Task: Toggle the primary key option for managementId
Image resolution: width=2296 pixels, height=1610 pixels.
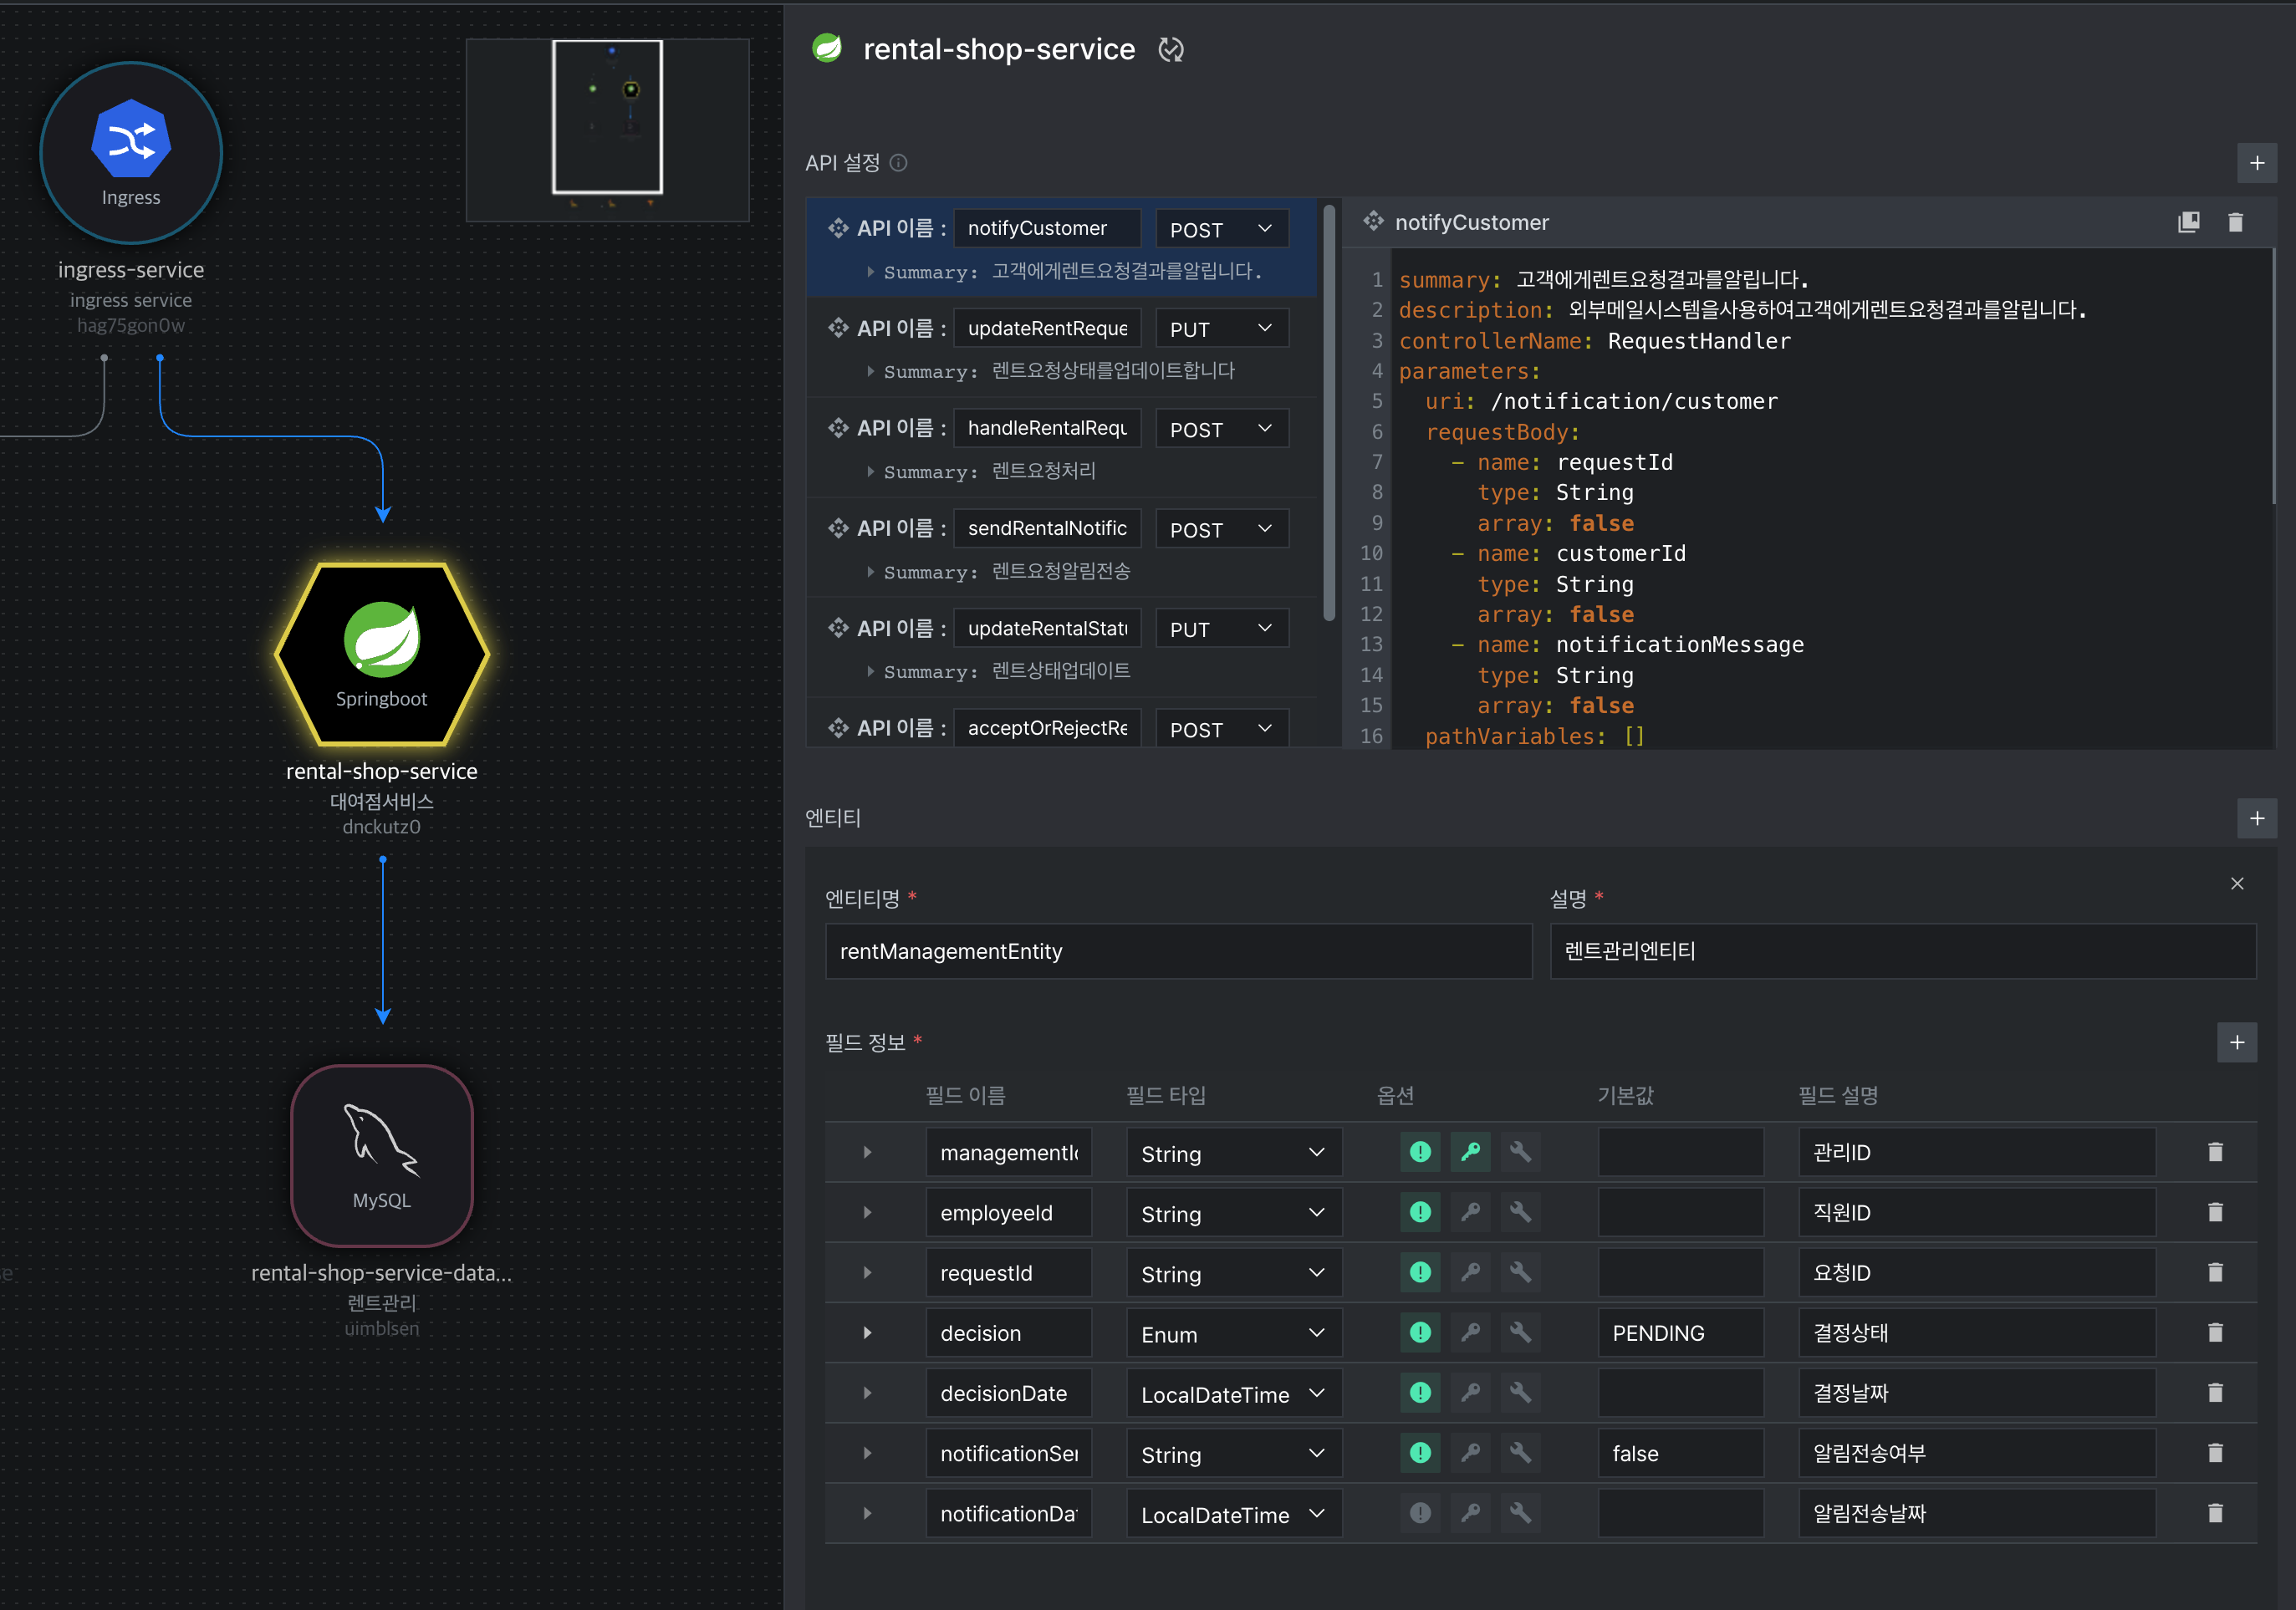Action: [1470, 1152]
